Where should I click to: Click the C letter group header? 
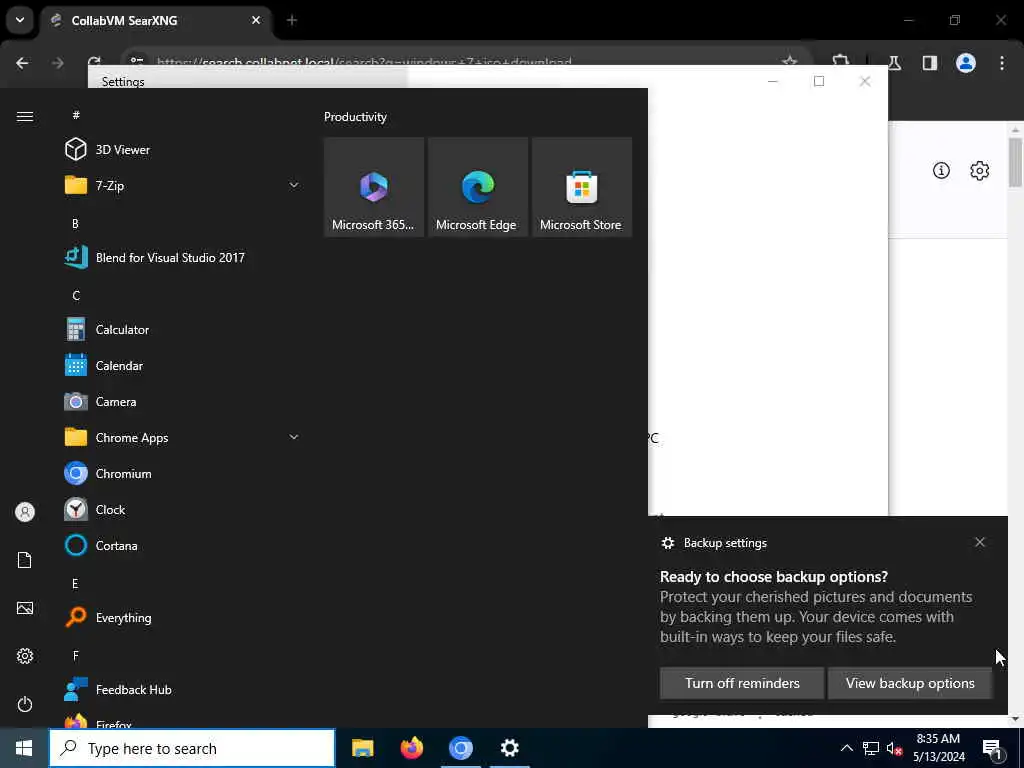pyautogui.click(x=76, y=295)
